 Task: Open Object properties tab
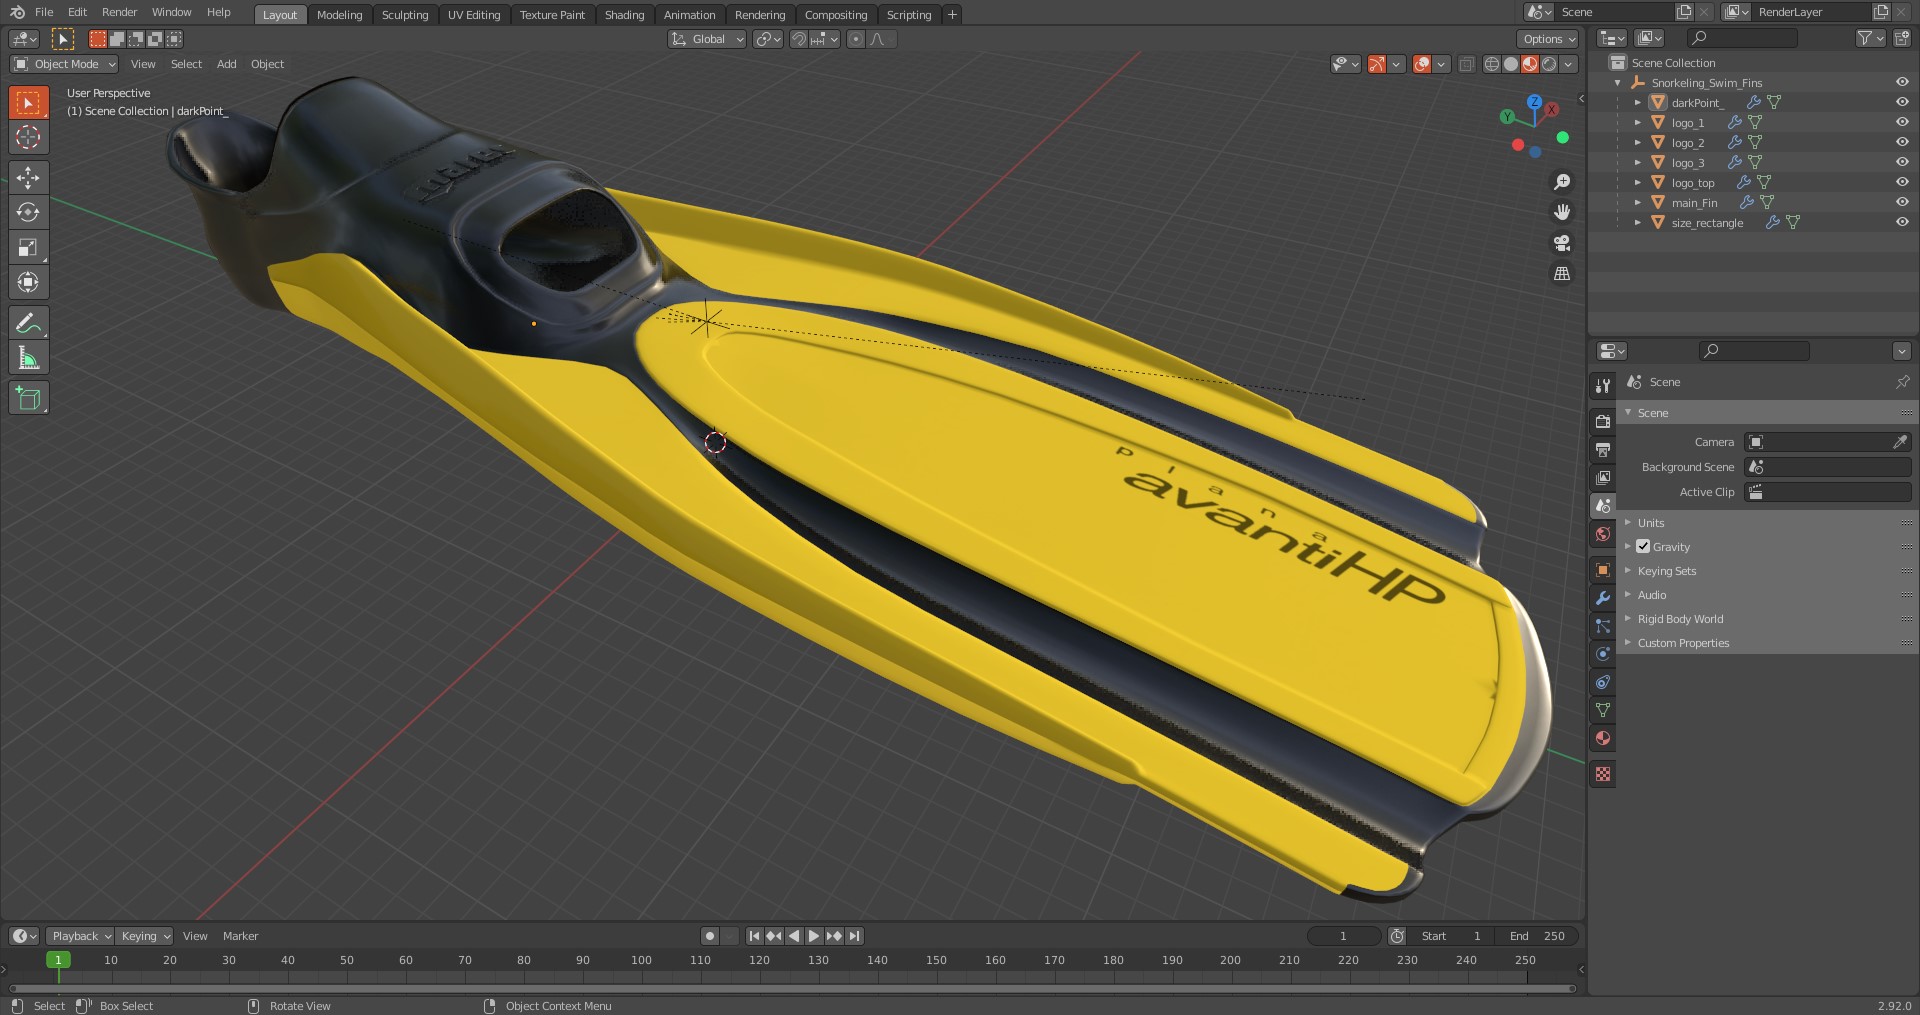1603,570
